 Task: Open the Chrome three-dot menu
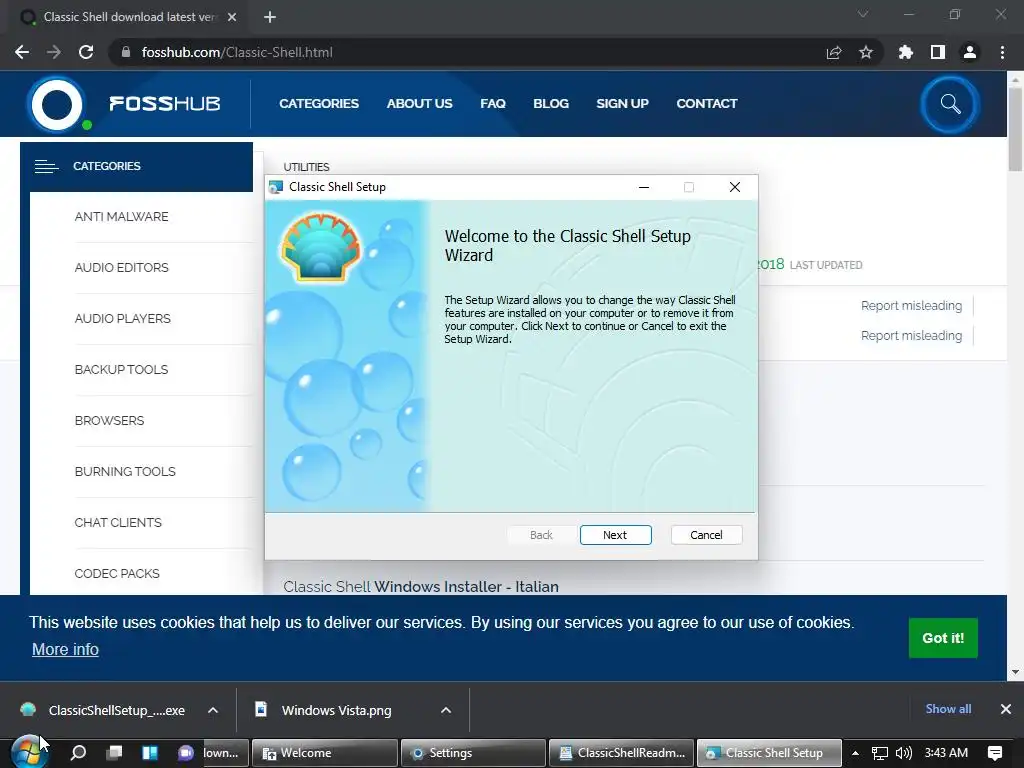pyautogui.click(x=1002, y=52)
